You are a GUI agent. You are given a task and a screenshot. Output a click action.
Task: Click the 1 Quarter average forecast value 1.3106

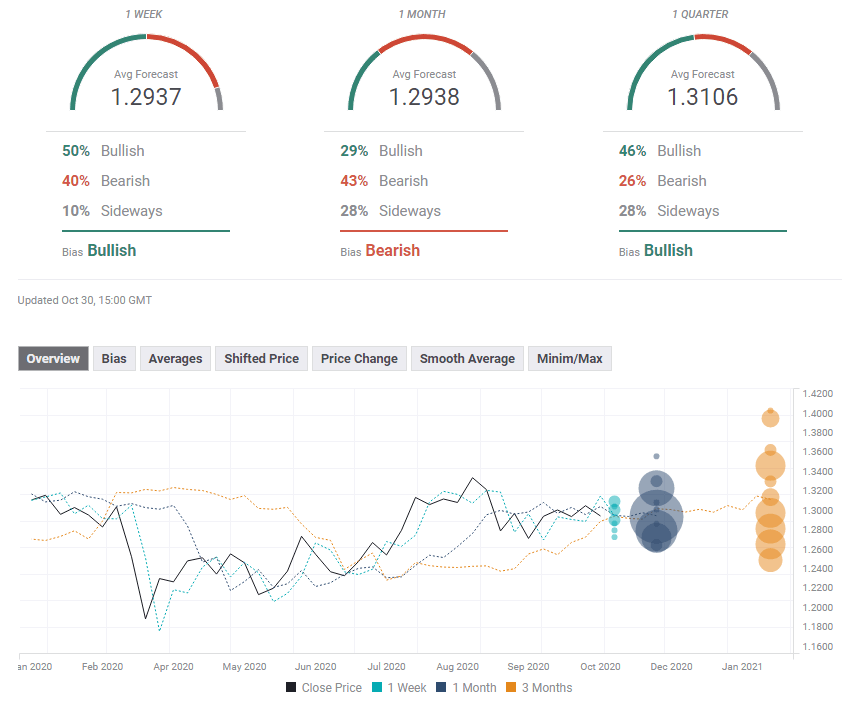703,97
